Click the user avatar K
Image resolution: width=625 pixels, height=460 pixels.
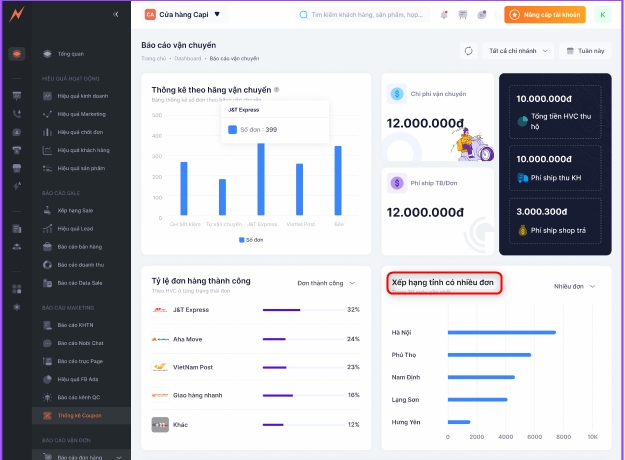tap(602, 15)
